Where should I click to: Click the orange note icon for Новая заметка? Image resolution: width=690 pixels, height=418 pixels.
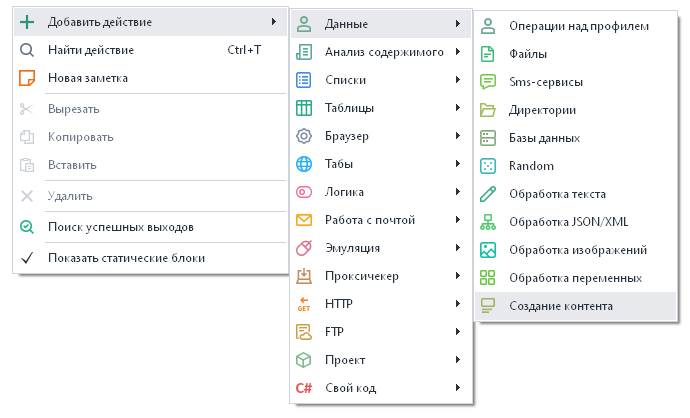click(27, 77)
